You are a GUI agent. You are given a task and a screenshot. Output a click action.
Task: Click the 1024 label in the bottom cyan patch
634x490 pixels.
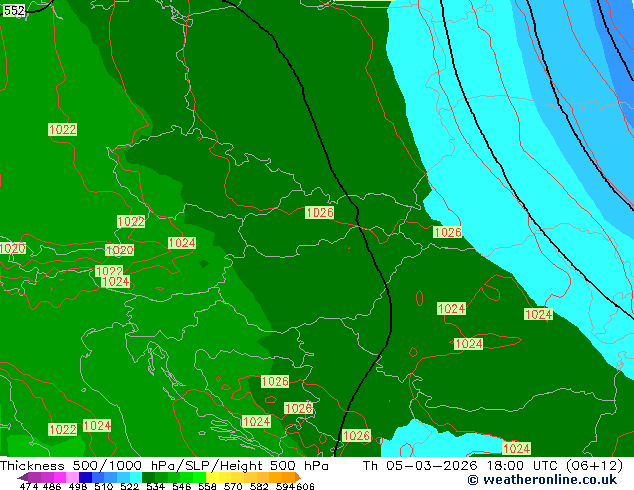[x=516, y=448]
